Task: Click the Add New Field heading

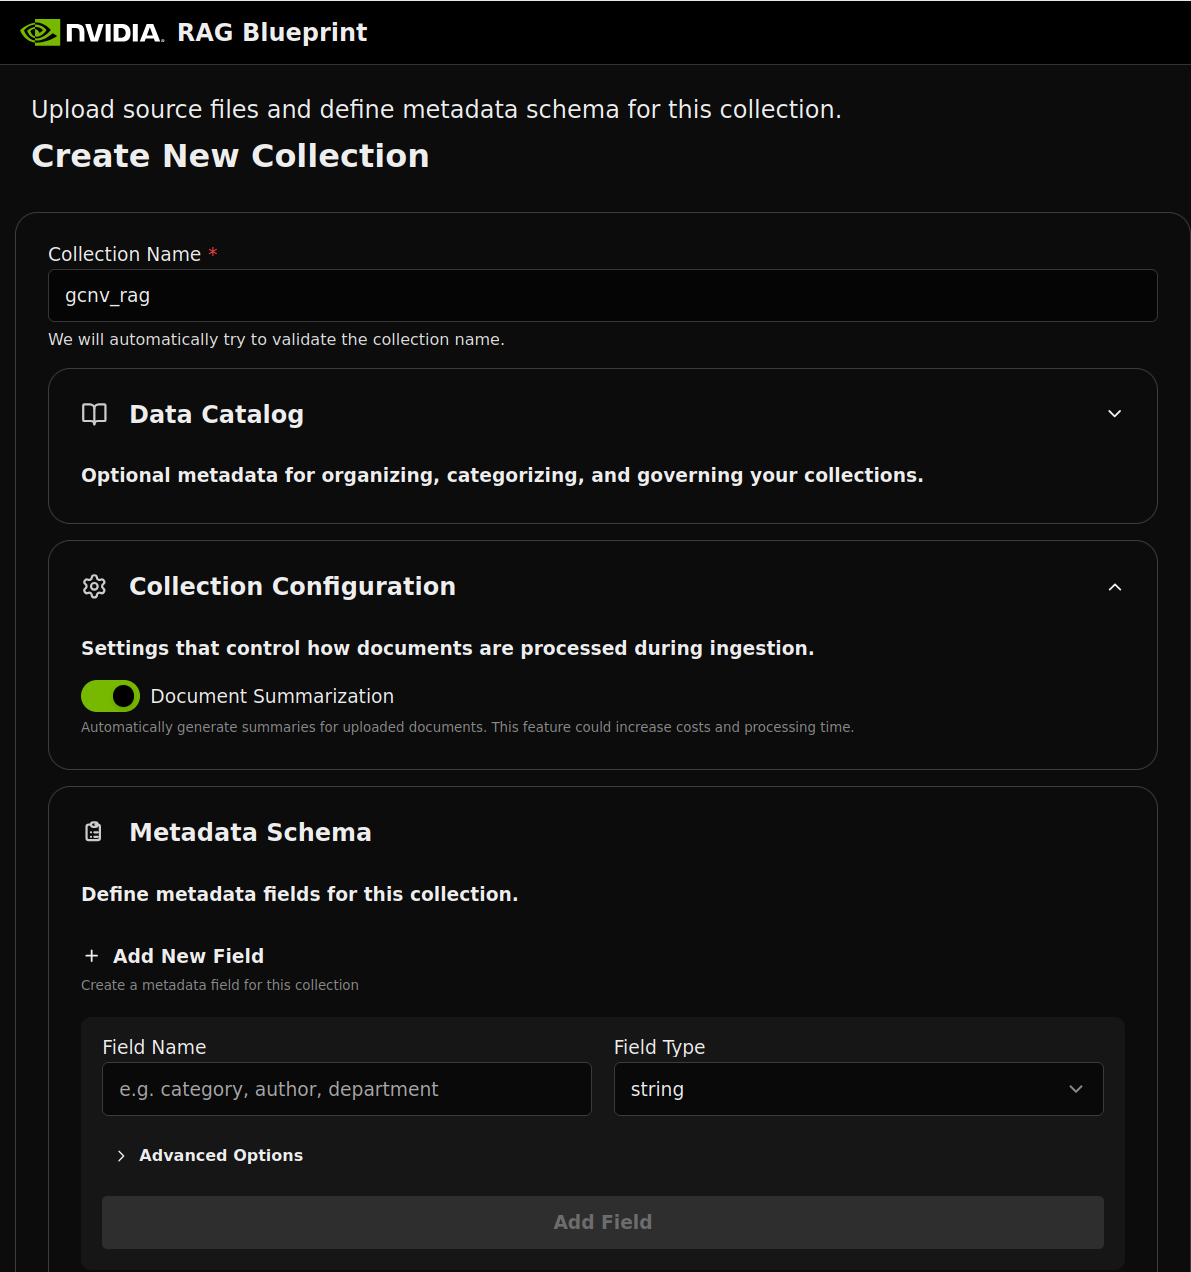Action: (188, 956)
